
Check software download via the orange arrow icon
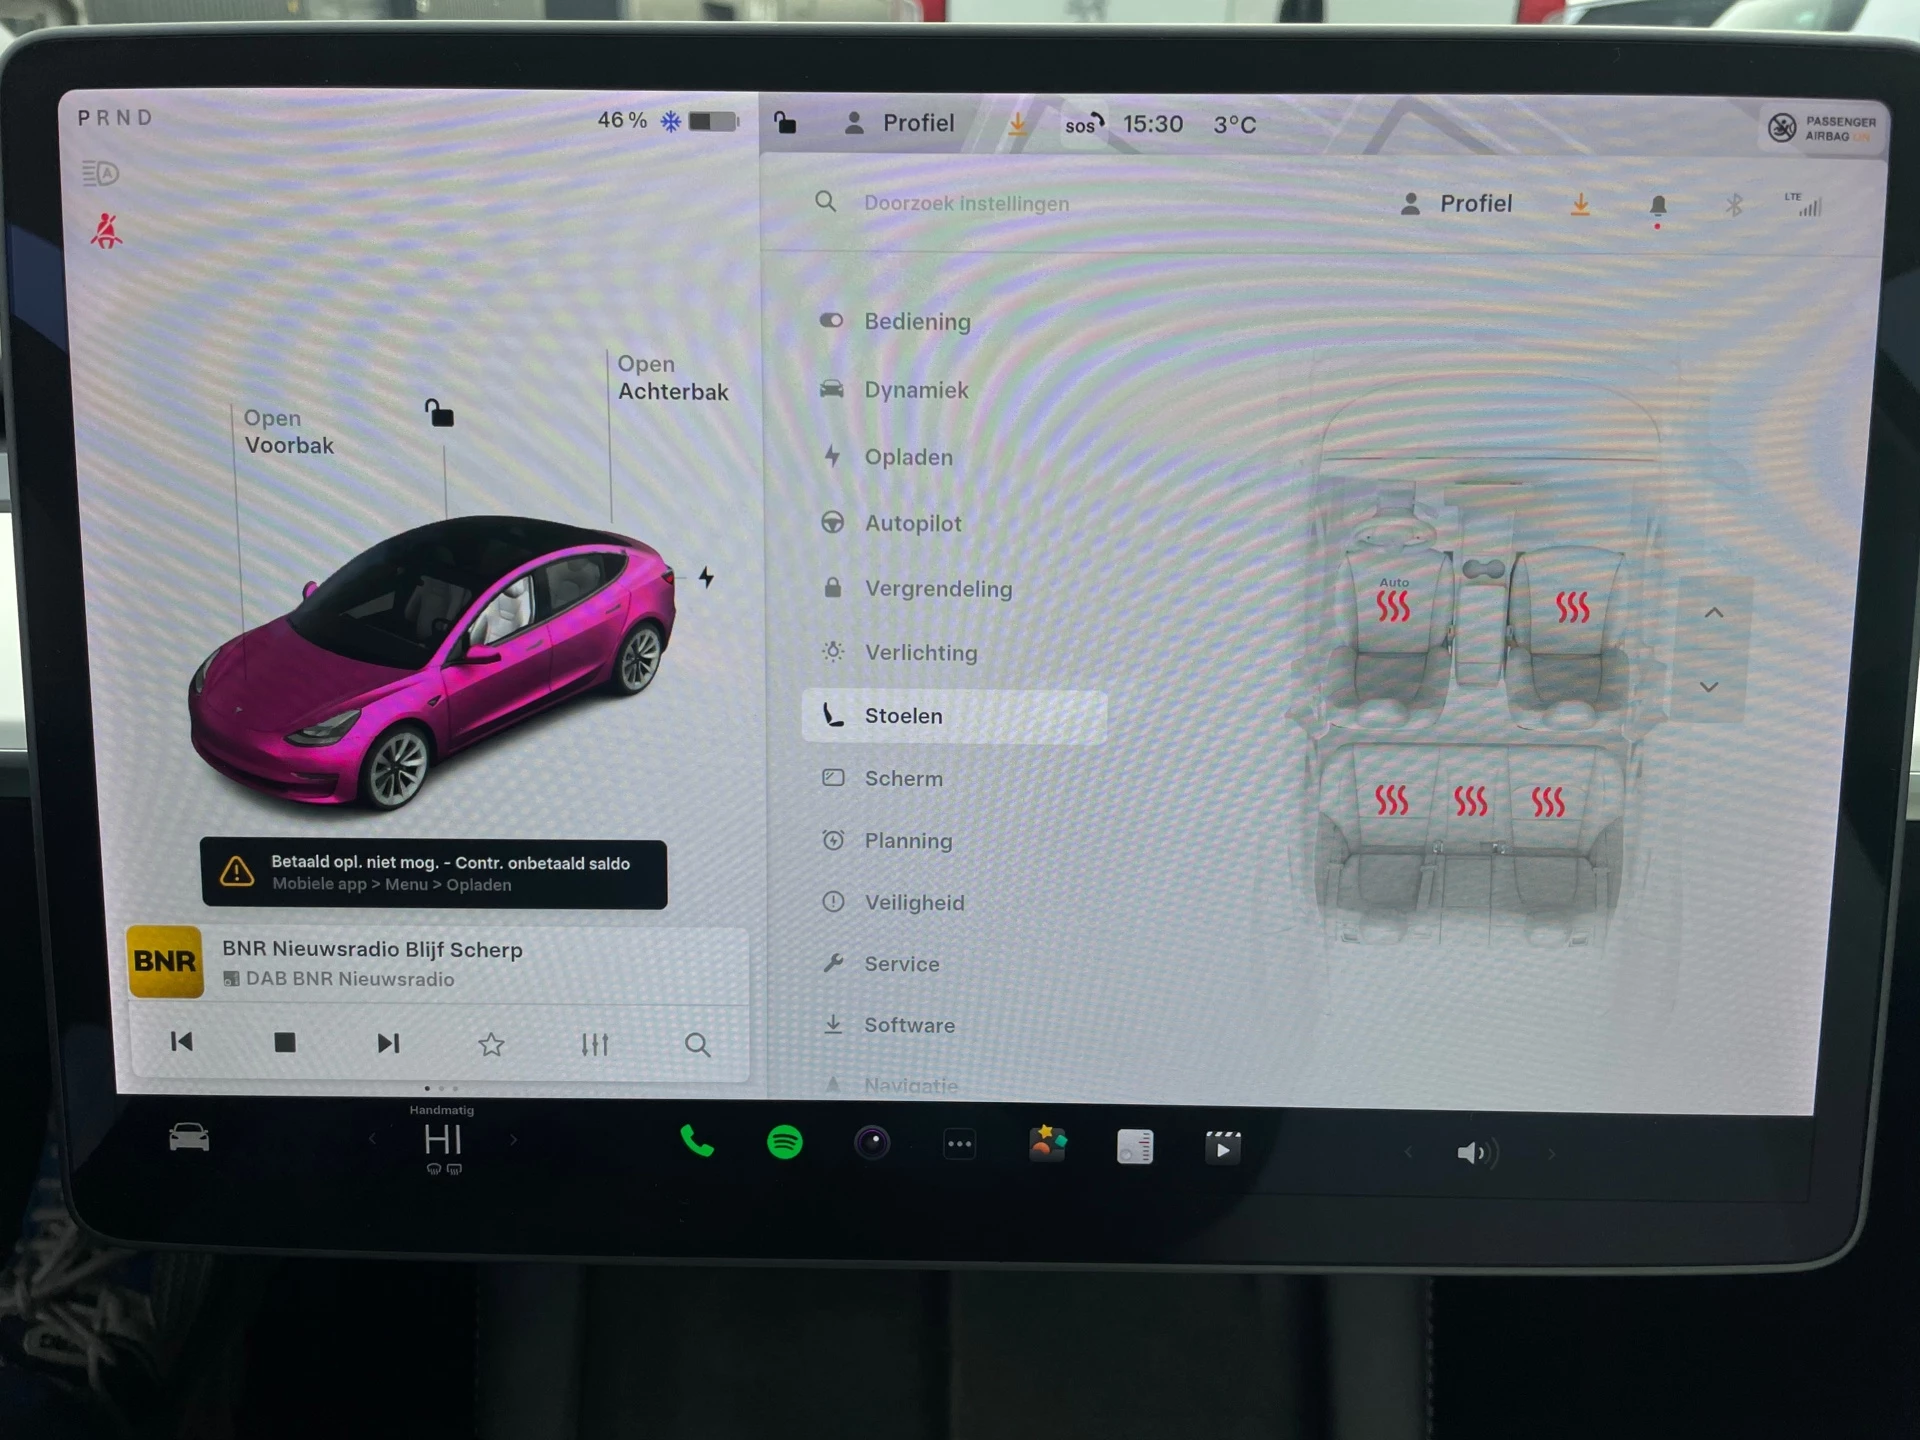pyautogui.click(x=1580, y=204)
